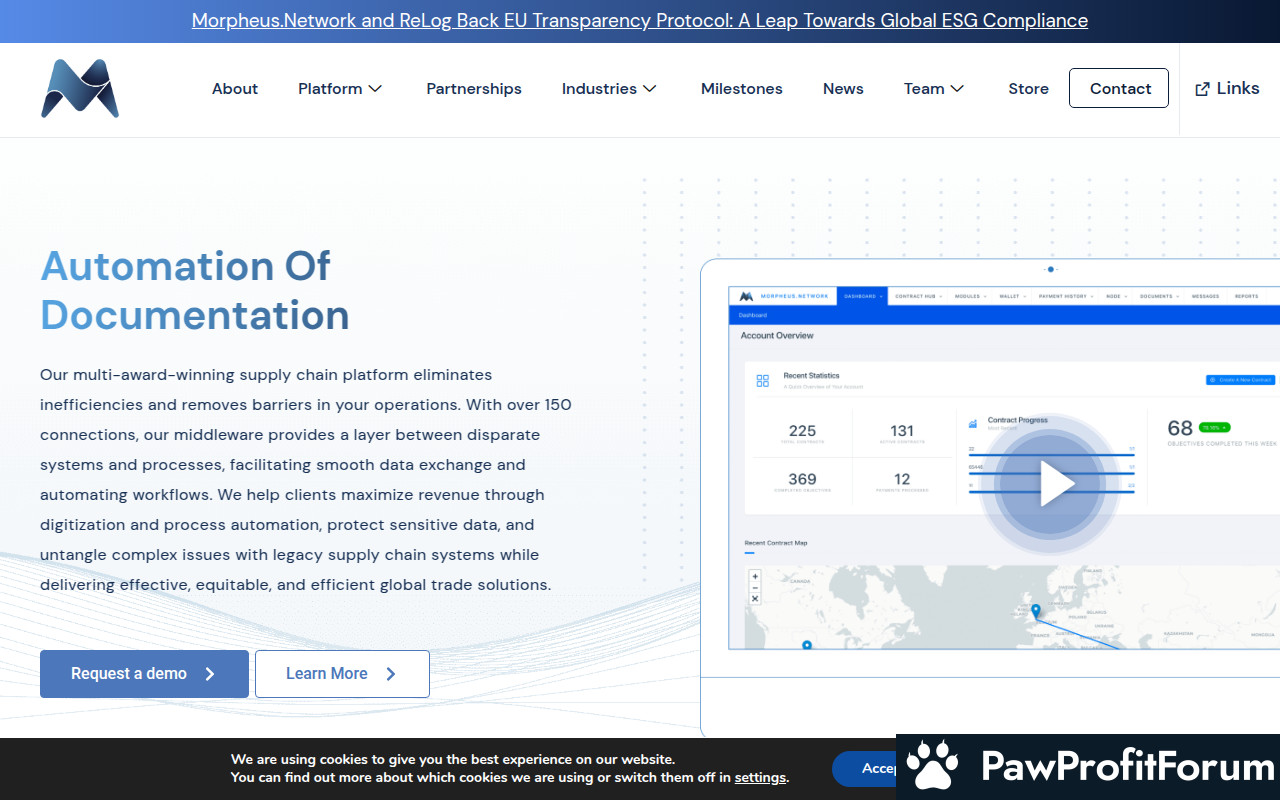Click the Morpheus Network logo

coord(80,89)
